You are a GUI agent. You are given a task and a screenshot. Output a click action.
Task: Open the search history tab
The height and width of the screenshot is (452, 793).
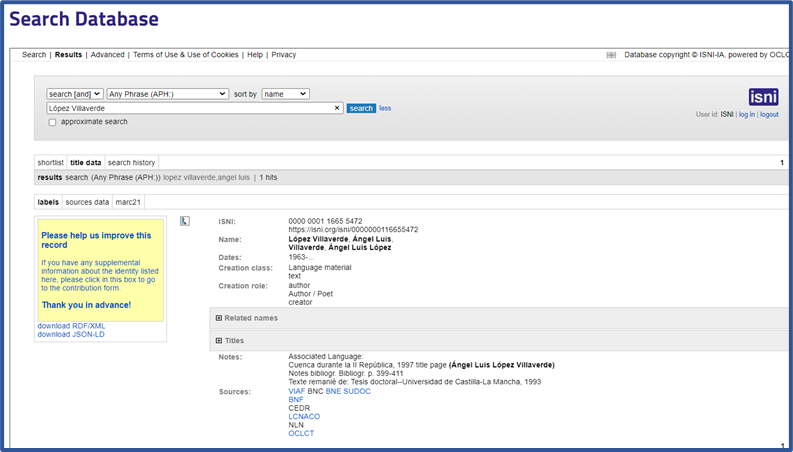click(x=131, y=163)
